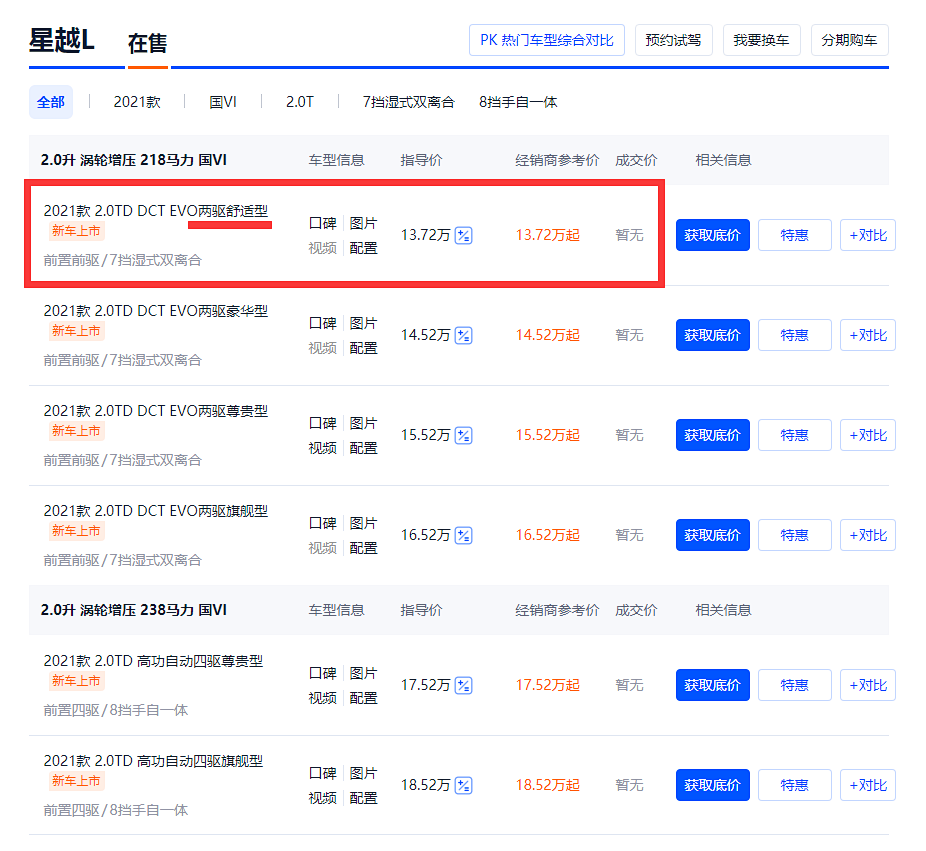Click 预约试驾 button

(674, 40)
